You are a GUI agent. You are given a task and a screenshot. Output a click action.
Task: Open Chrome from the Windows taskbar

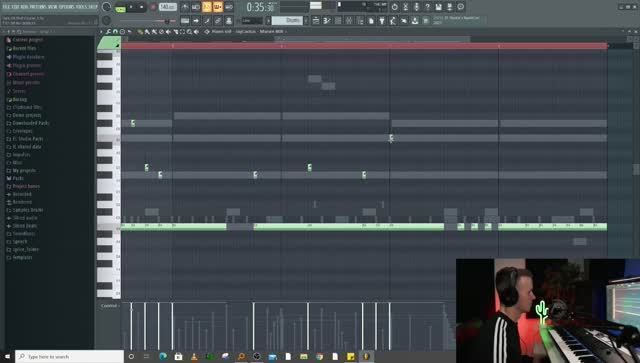(x=319, y=356)
